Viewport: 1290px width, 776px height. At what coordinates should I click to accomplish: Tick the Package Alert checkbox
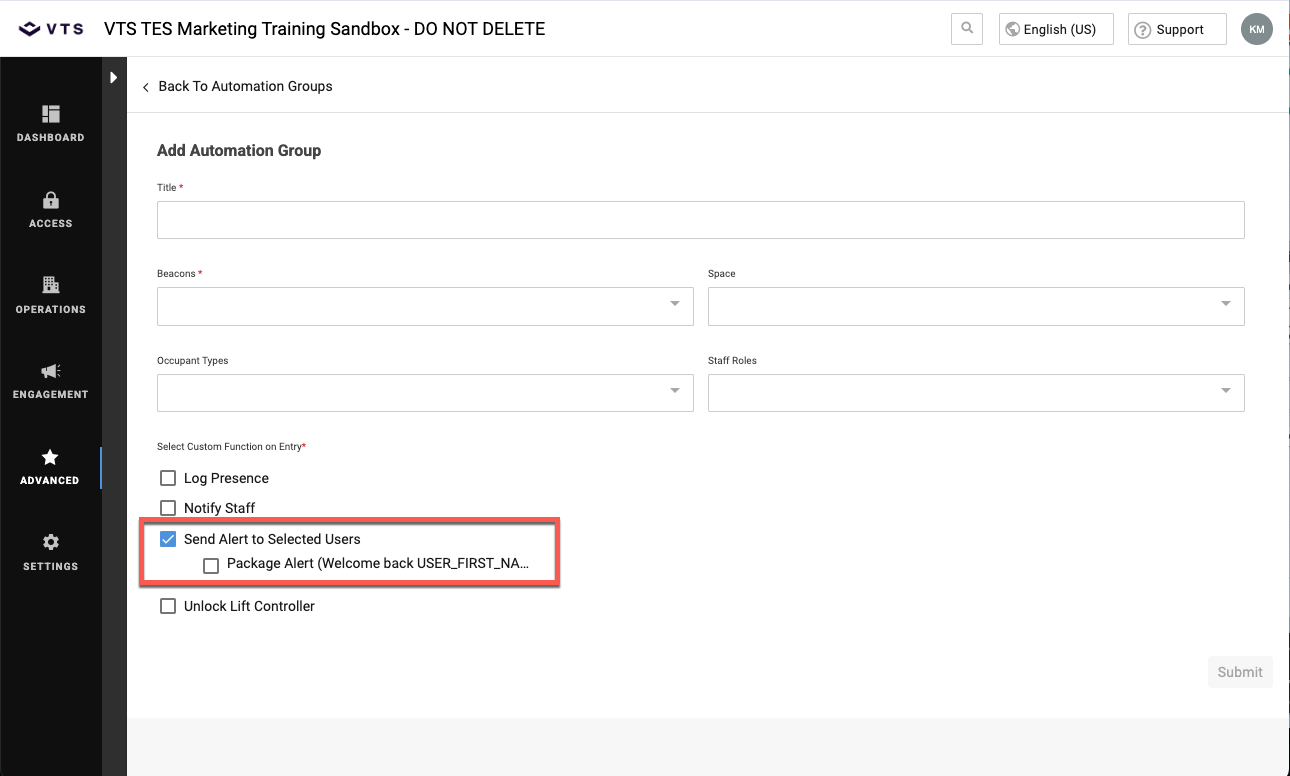pos(211,566)
